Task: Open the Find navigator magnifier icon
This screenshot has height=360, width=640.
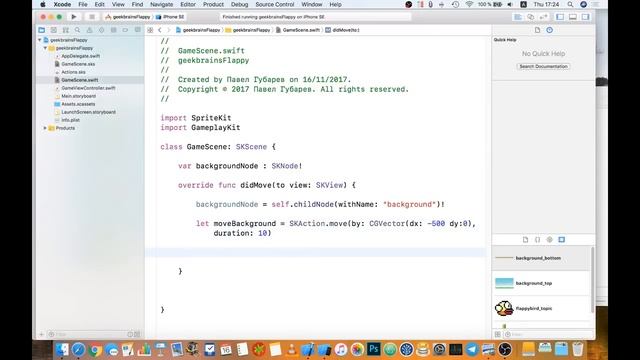Action: point(78,30)
